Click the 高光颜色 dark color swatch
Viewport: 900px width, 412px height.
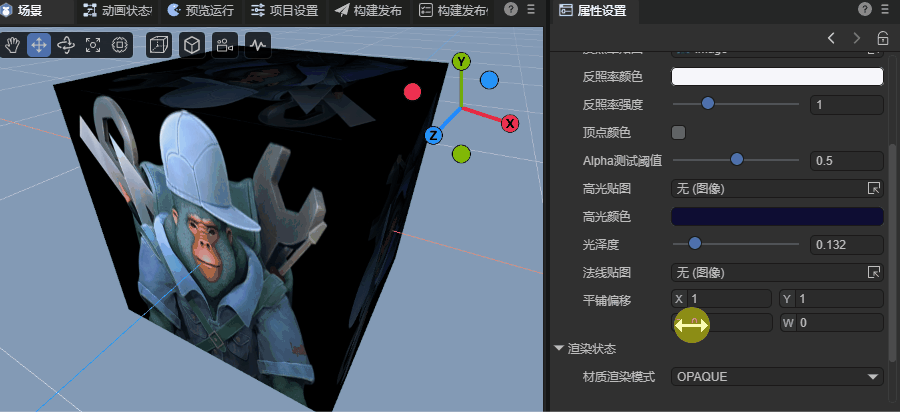point(777,216)
